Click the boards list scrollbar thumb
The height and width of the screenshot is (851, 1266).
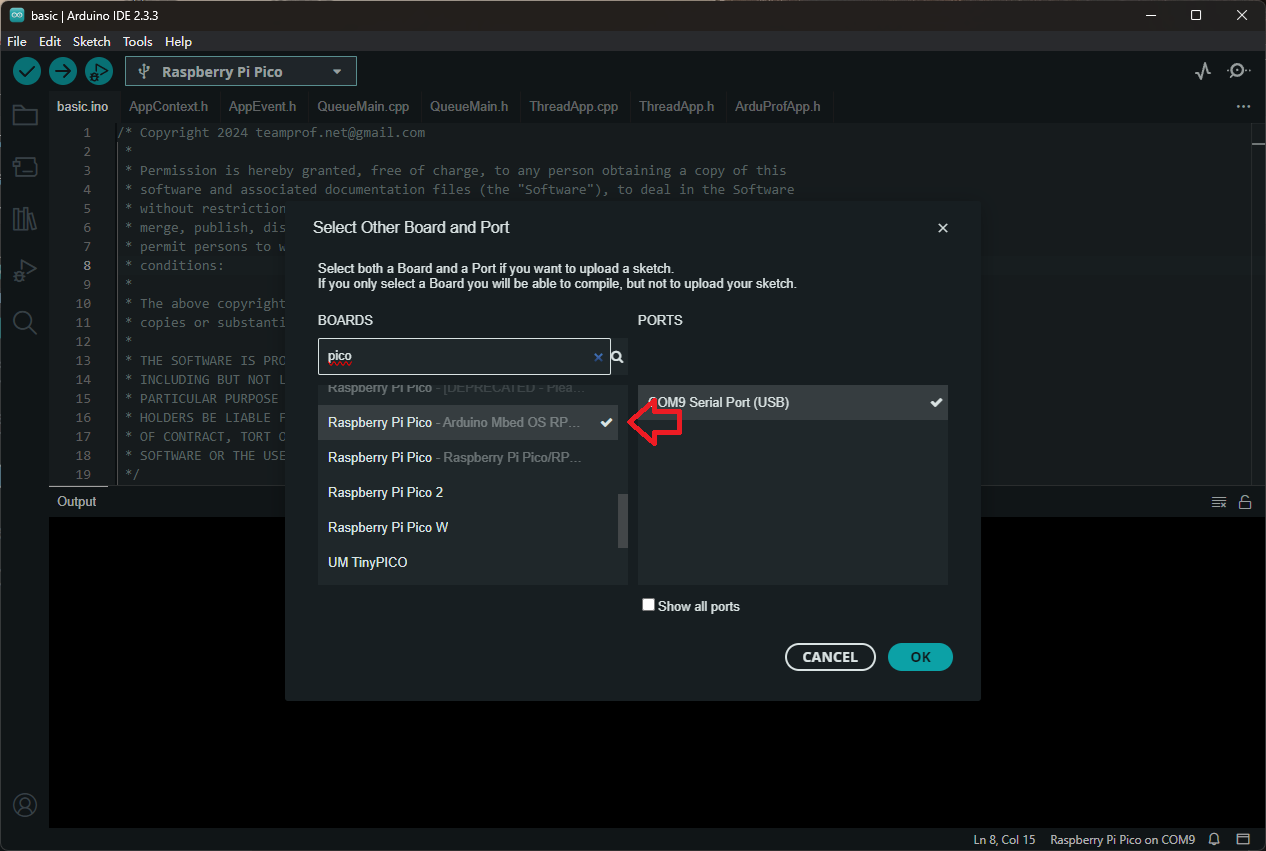tap(623, 520)
